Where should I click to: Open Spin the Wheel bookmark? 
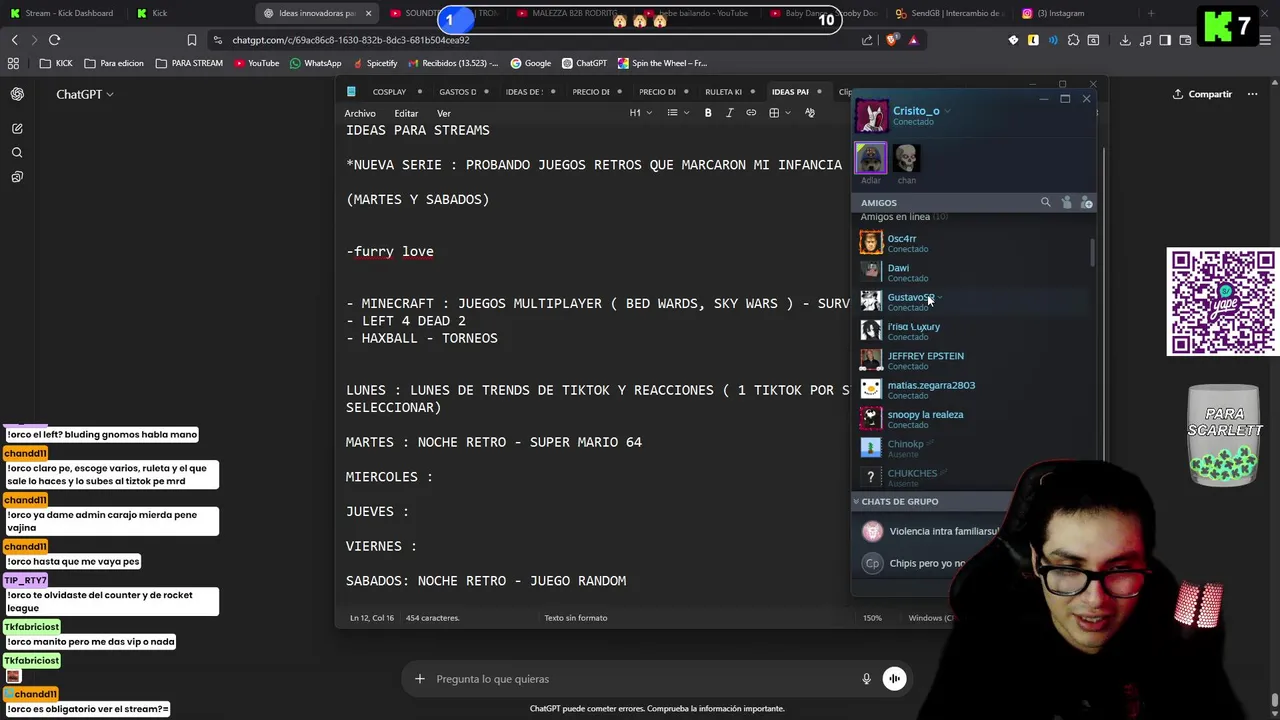[662, 63]
